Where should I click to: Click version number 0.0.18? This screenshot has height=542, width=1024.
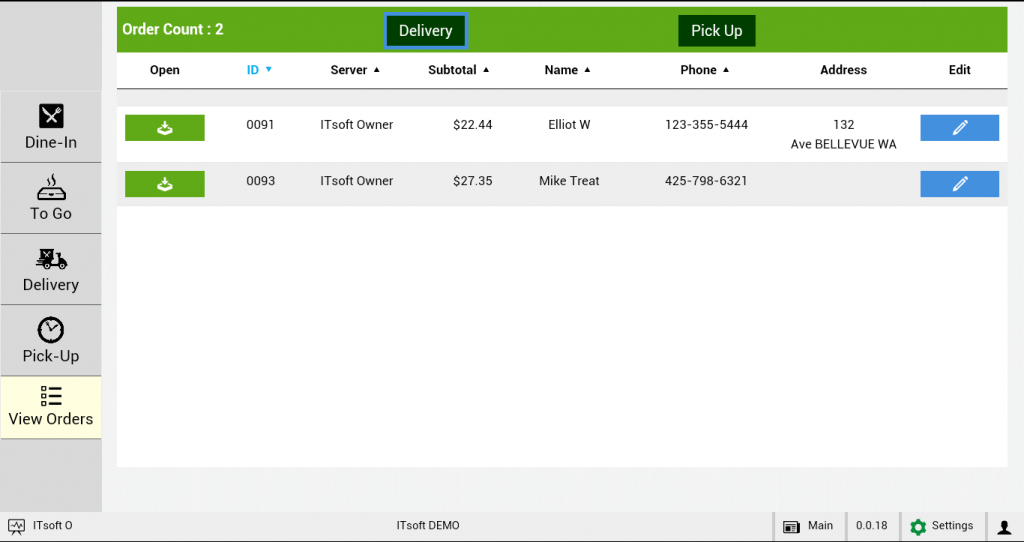tap(872, 526)
